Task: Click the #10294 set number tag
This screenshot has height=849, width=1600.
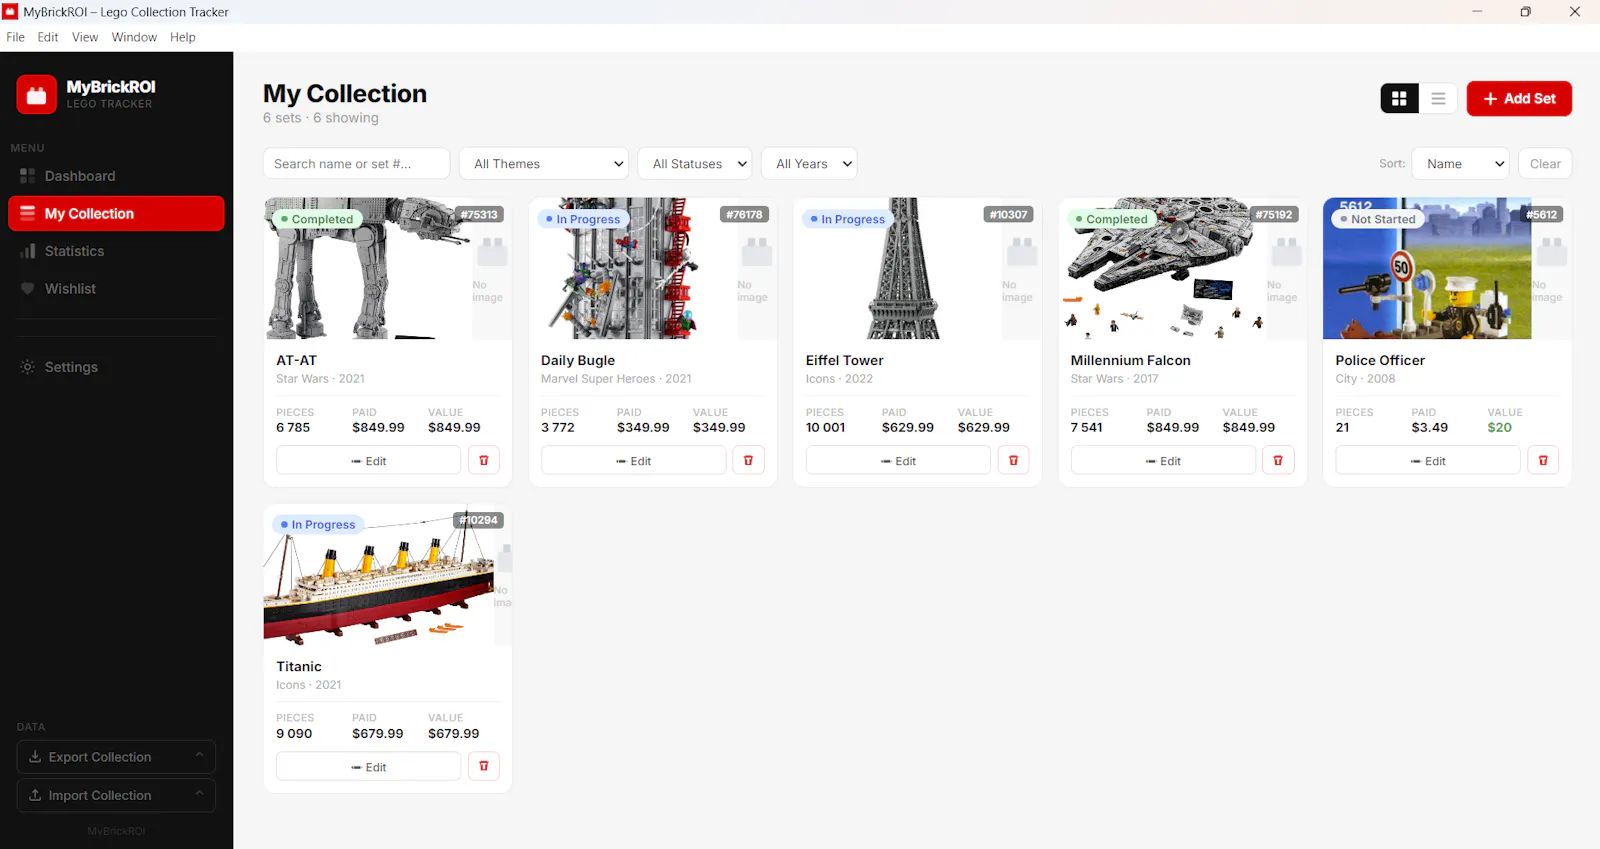Action: coord(479,520)
